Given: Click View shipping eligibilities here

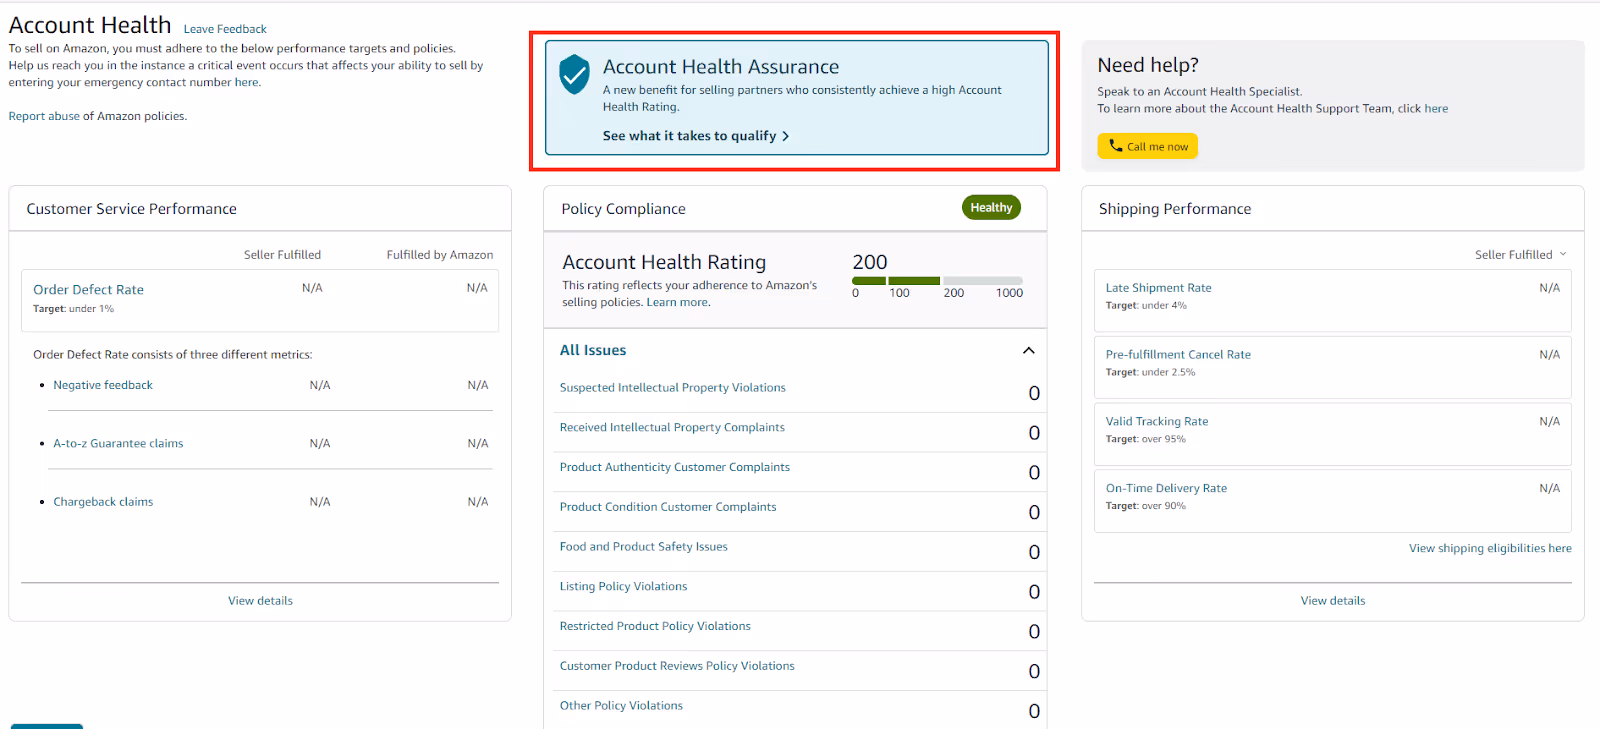Looking at the screenshot, I should point(1490,548).
